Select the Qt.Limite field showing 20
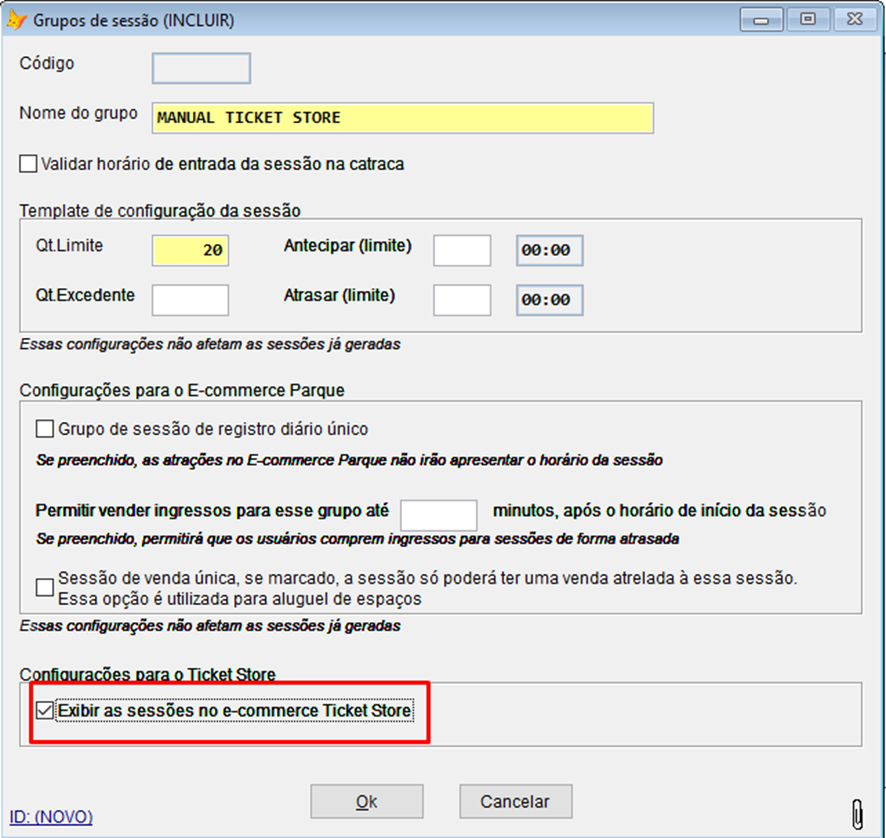The height and width of the screenshot is (838, 886). [190, 250]
